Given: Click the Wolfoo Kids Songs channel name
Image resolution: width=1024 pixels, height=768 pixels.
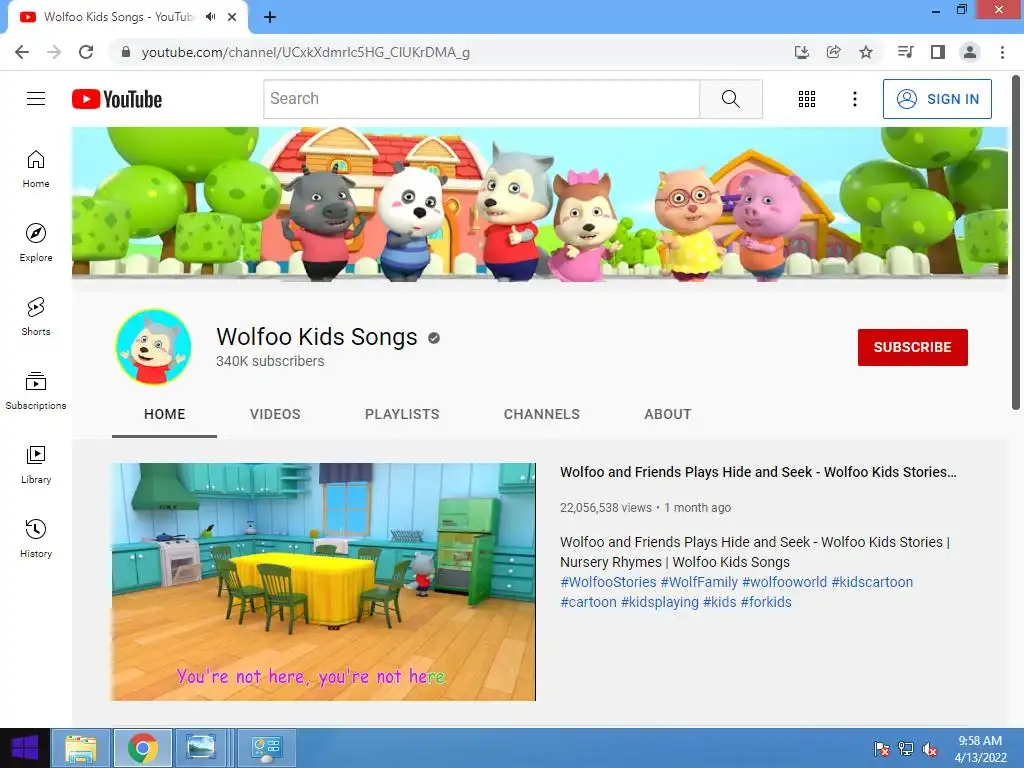Looking at the screenshot, I should [x=317, y=337].
